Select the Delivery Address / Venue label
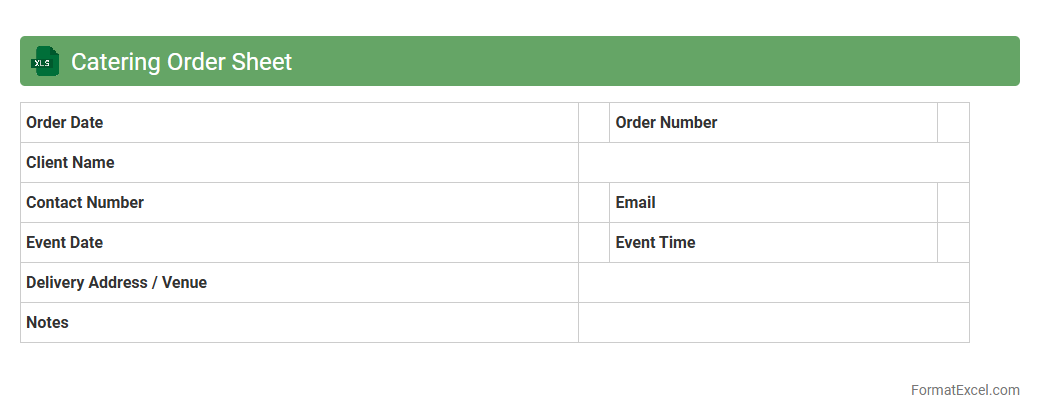 point(299,283)
